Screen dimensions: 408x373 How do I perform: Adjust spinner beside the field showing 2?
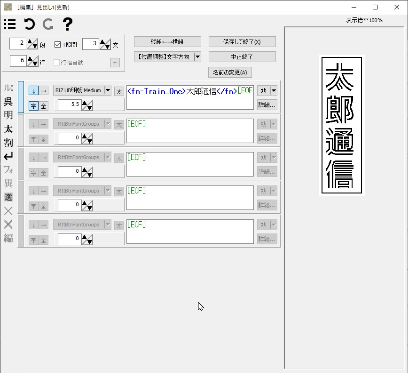(32, 44)
